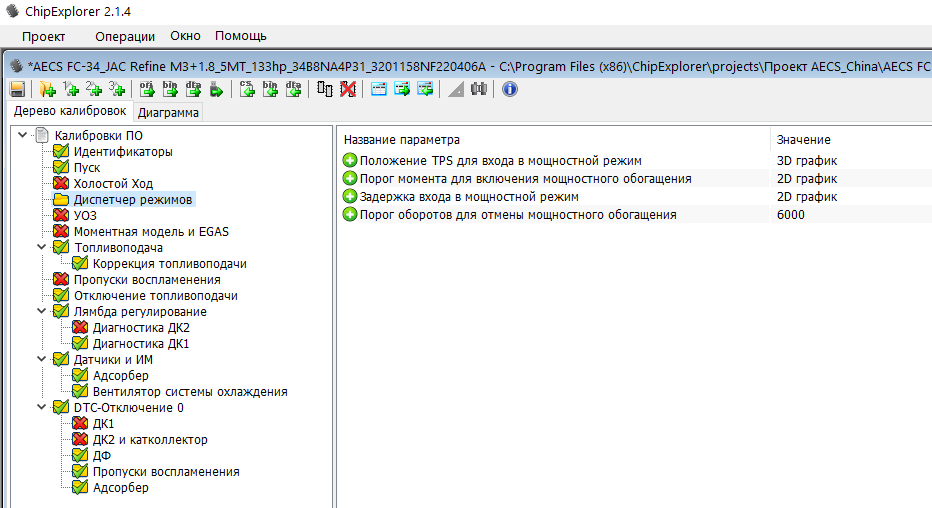Open the Операции menu
This screenshot has width=932, height=508.
[125, 36]
